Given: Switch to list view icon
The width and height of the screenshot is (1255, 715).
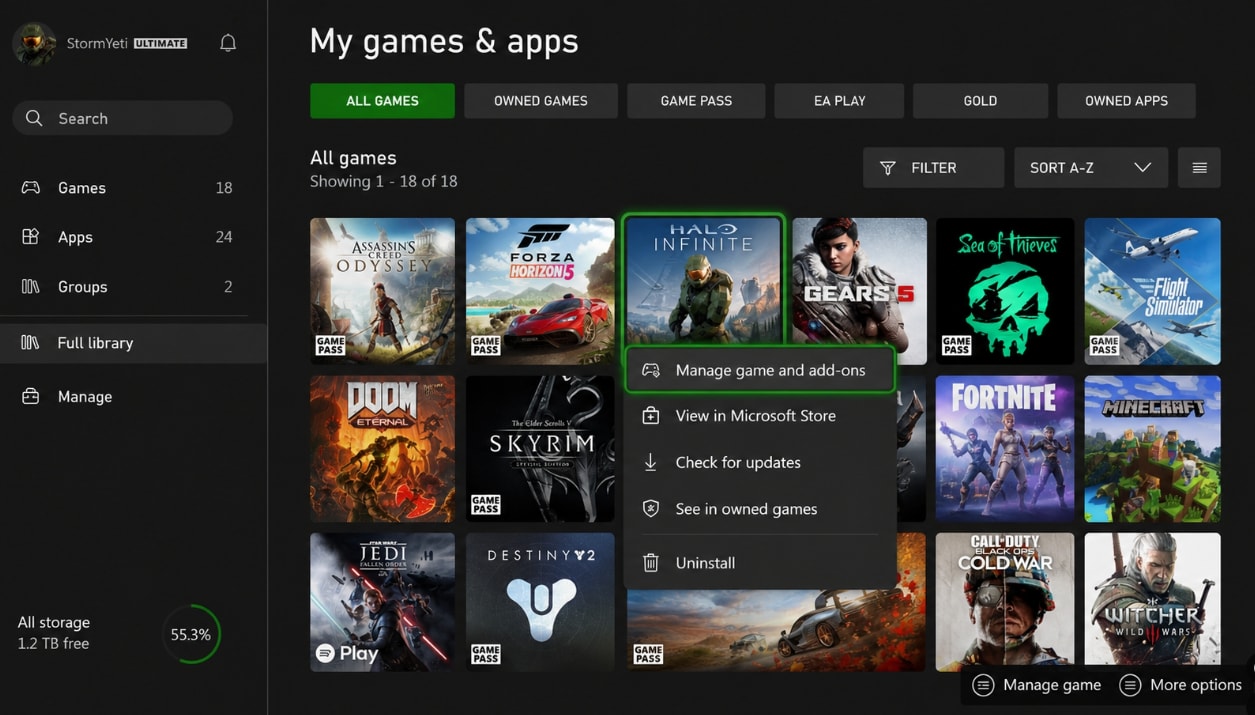Looking at the screenshot, I should (1200, 168).
